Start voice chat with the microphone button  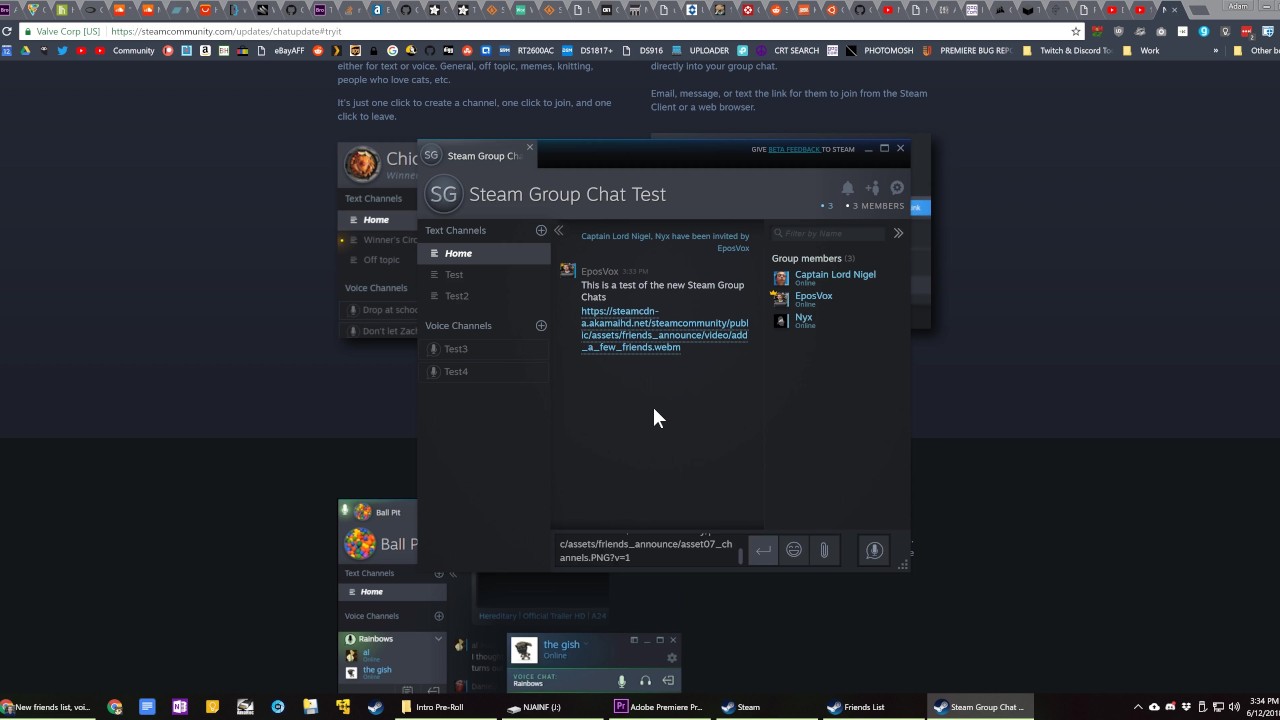tap(874, 550)
